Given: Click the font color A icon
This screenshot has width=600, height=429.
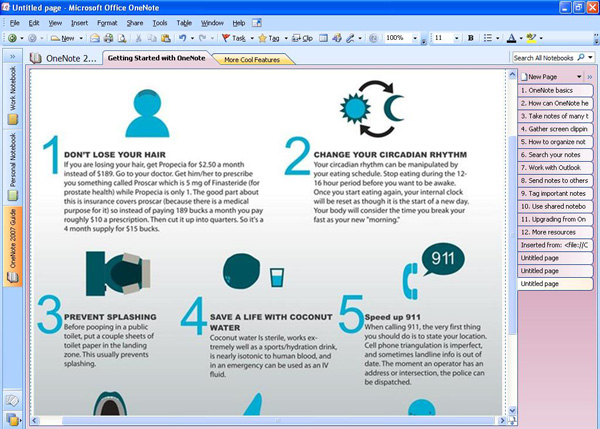Looking at the screenshot, I should click(x=511, y=38).
